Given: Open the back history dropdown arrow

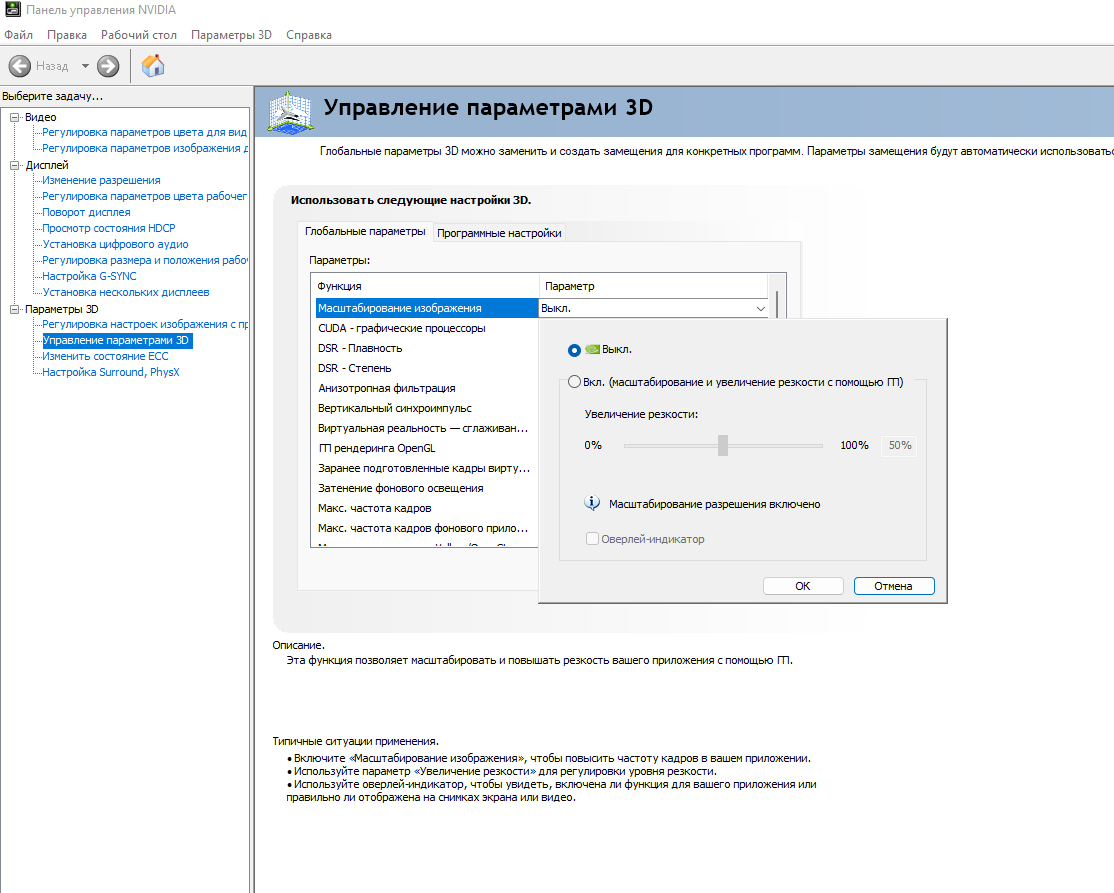Looking at the screenshot, I should pyautogui.click(x=85, y=66).
